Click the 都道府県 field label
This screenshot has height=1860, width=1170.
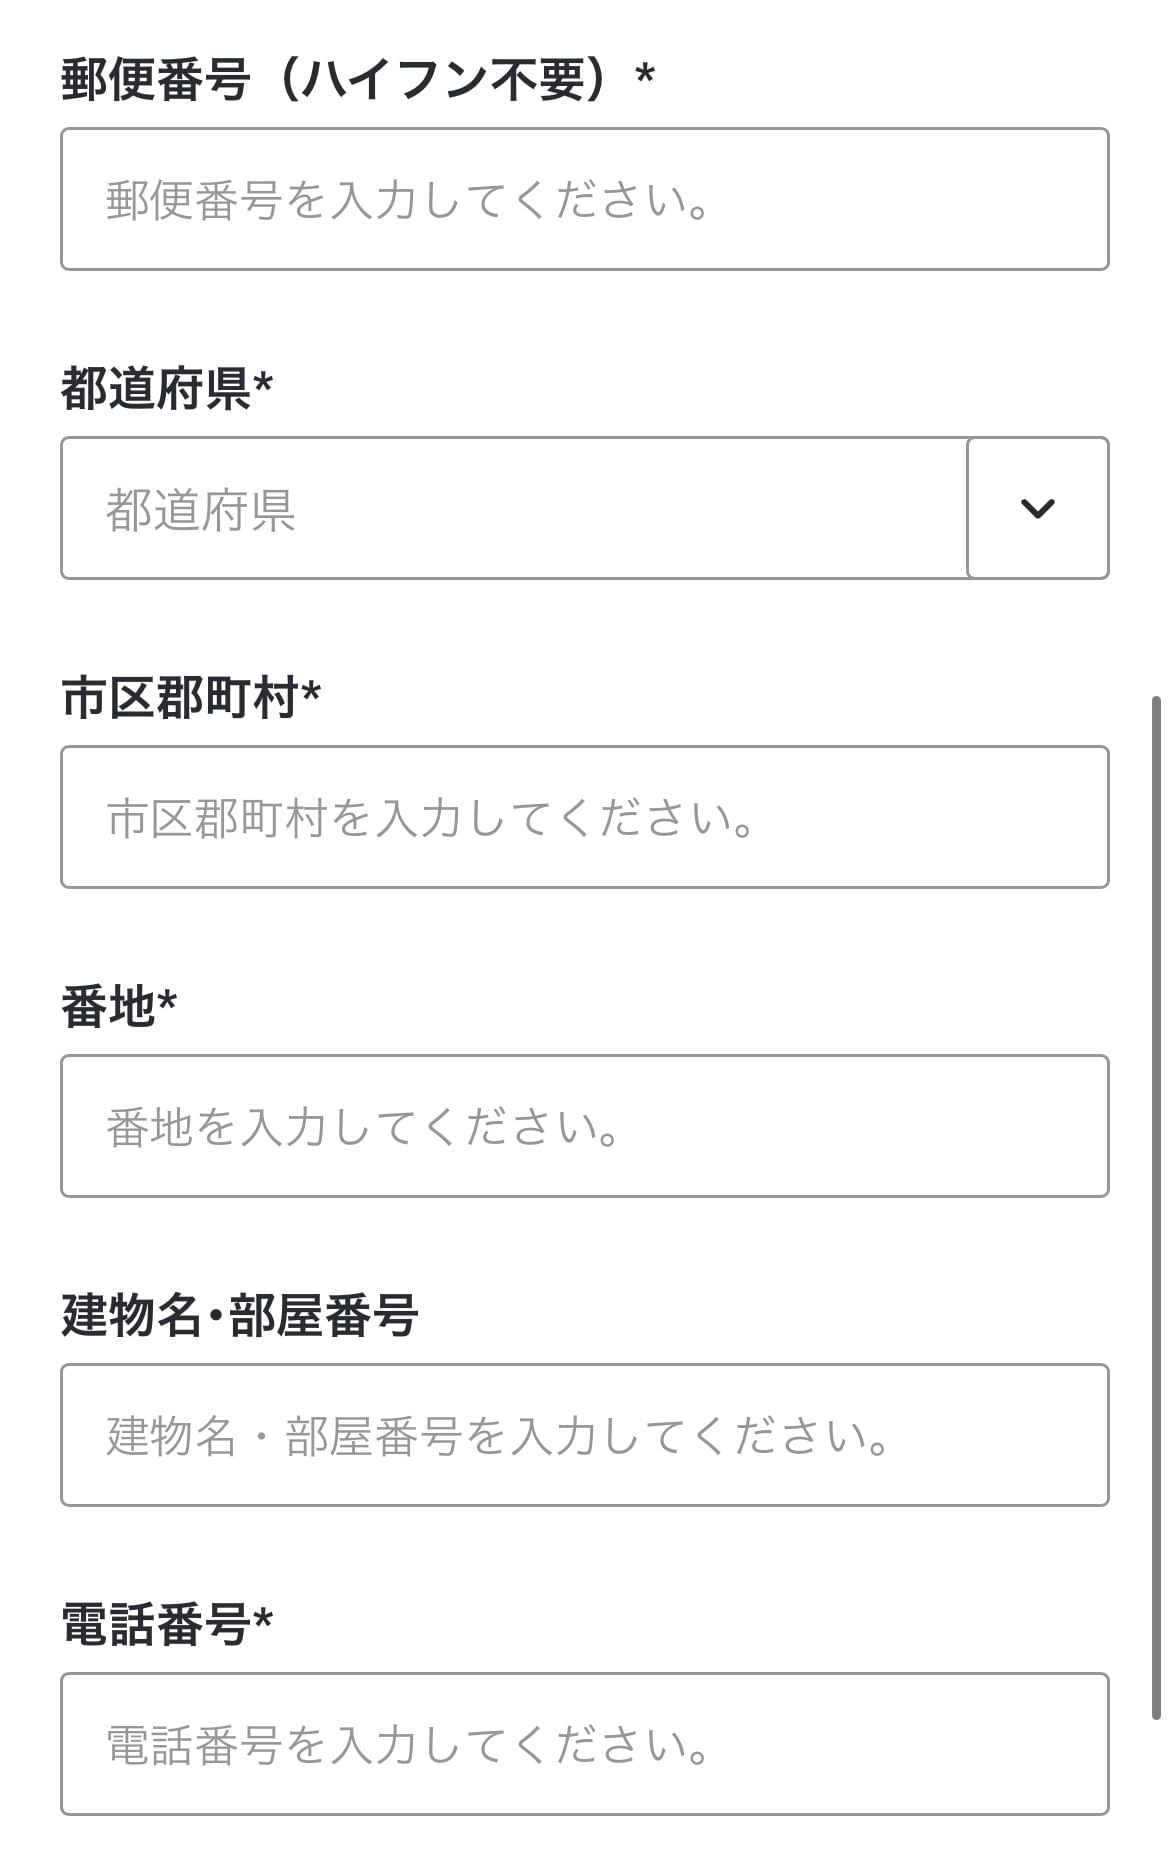(155, 389)
